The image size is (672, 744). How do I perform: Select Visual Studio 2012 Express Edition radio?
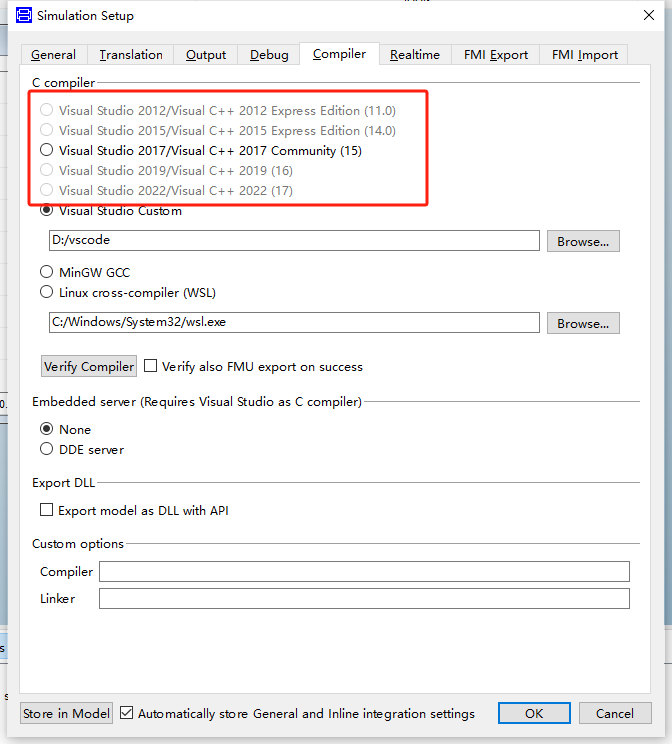(x=47, y=110)
